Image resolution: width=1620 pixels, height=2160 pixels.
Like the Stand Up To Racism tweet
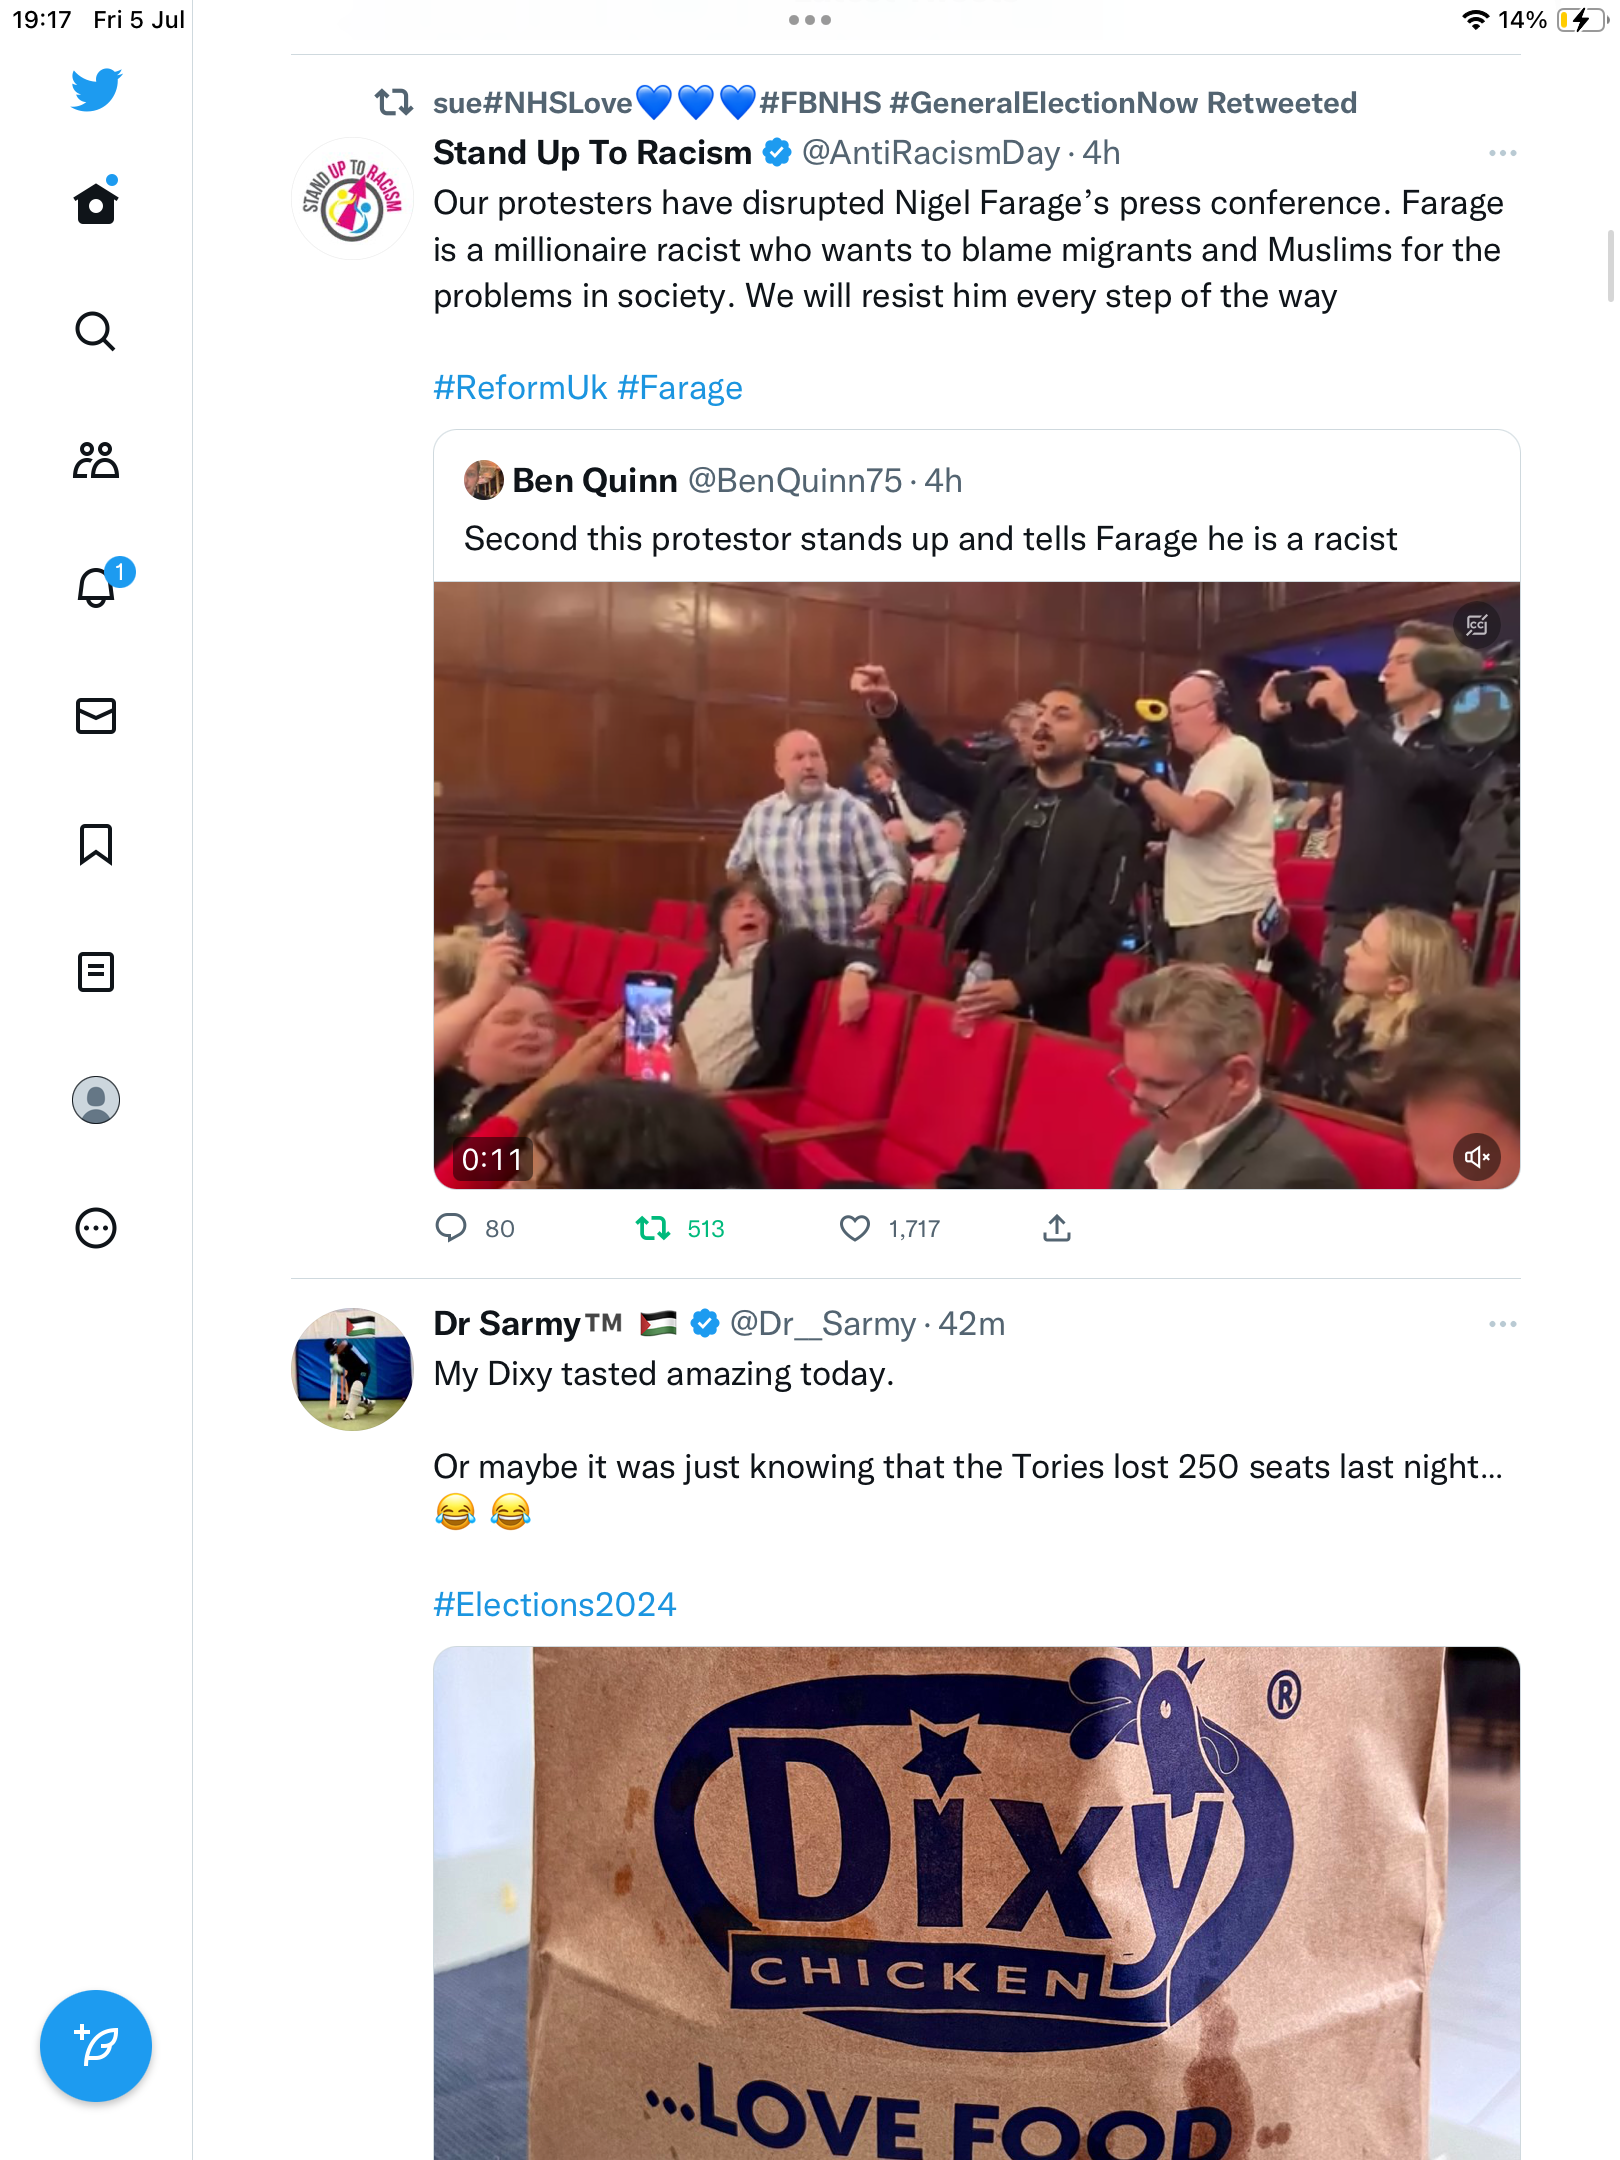coord(855,1228)
